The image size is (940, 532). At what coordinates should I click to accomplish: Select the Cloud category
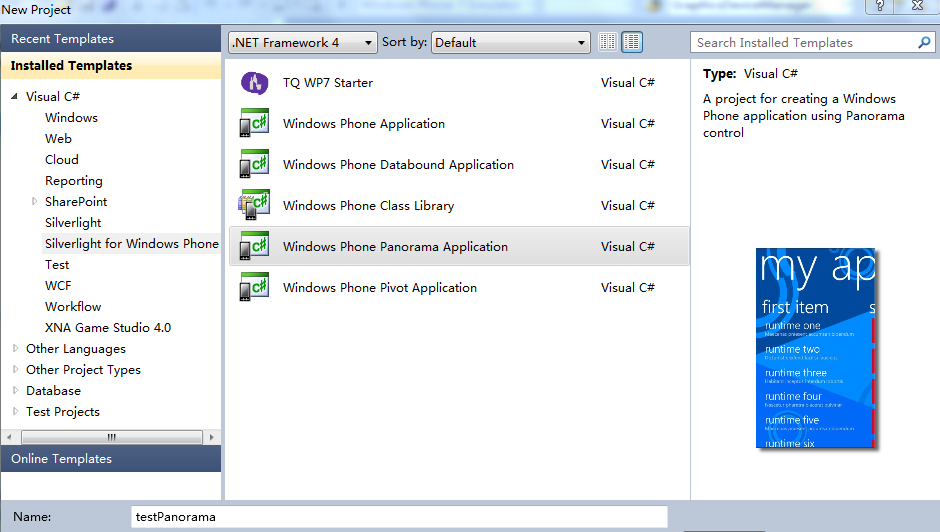click(x=62, y=160)
